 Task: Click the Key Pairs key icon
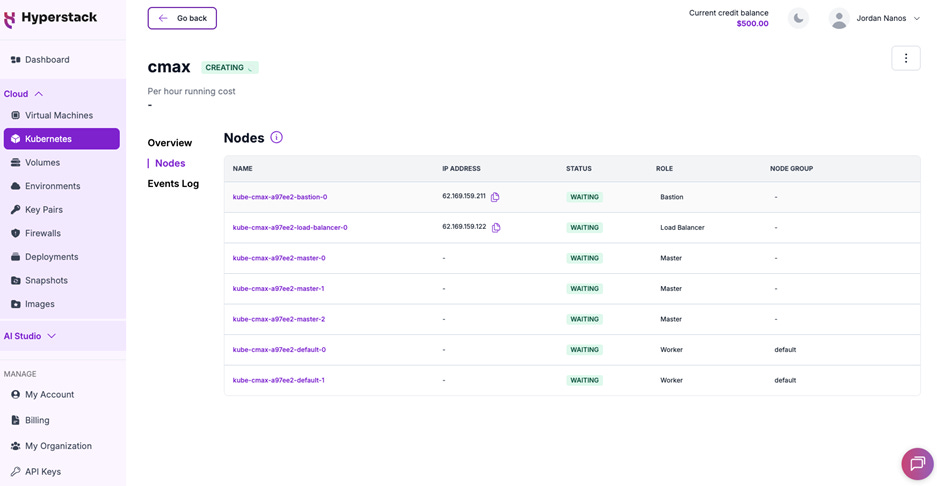point(16,210)
